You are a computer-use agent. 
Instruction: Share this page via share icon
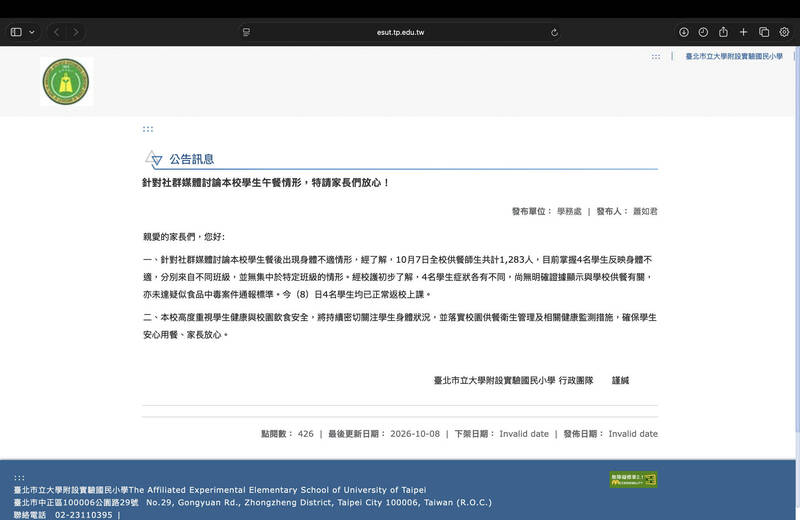tap(723, 32)
